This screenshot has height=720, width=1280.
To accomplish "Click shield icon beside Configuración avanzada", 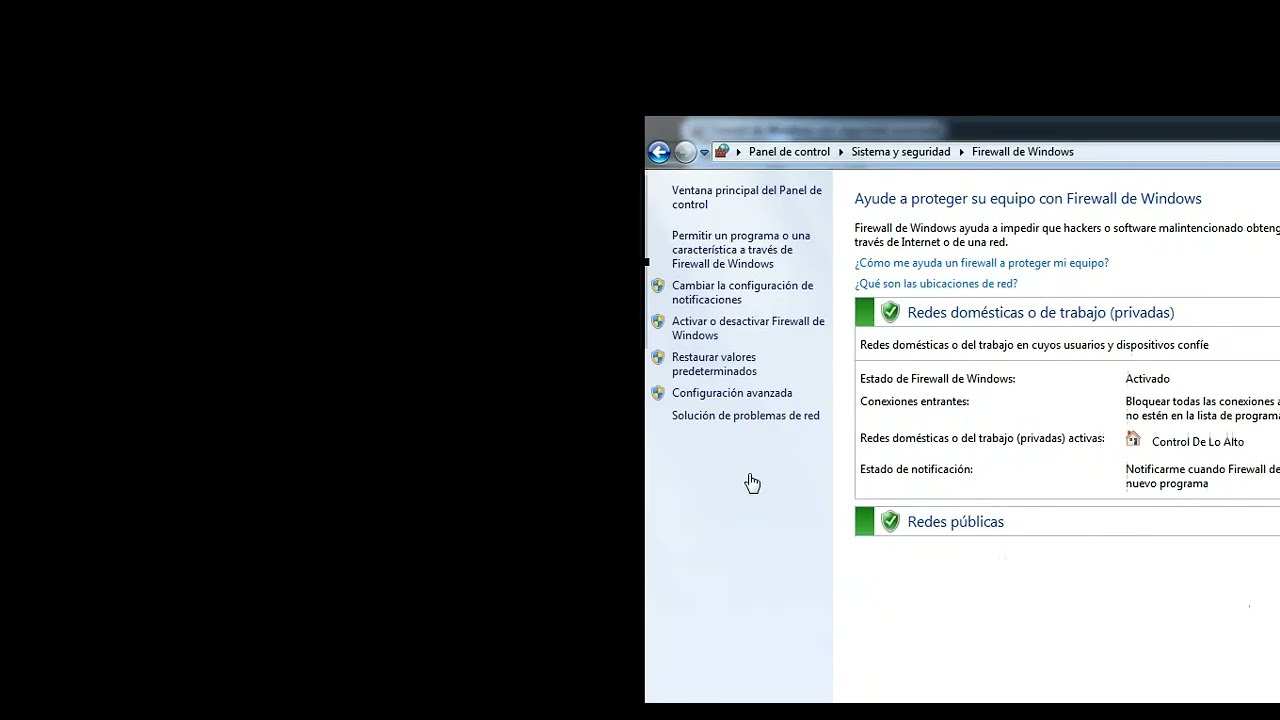I will [657, 393].
